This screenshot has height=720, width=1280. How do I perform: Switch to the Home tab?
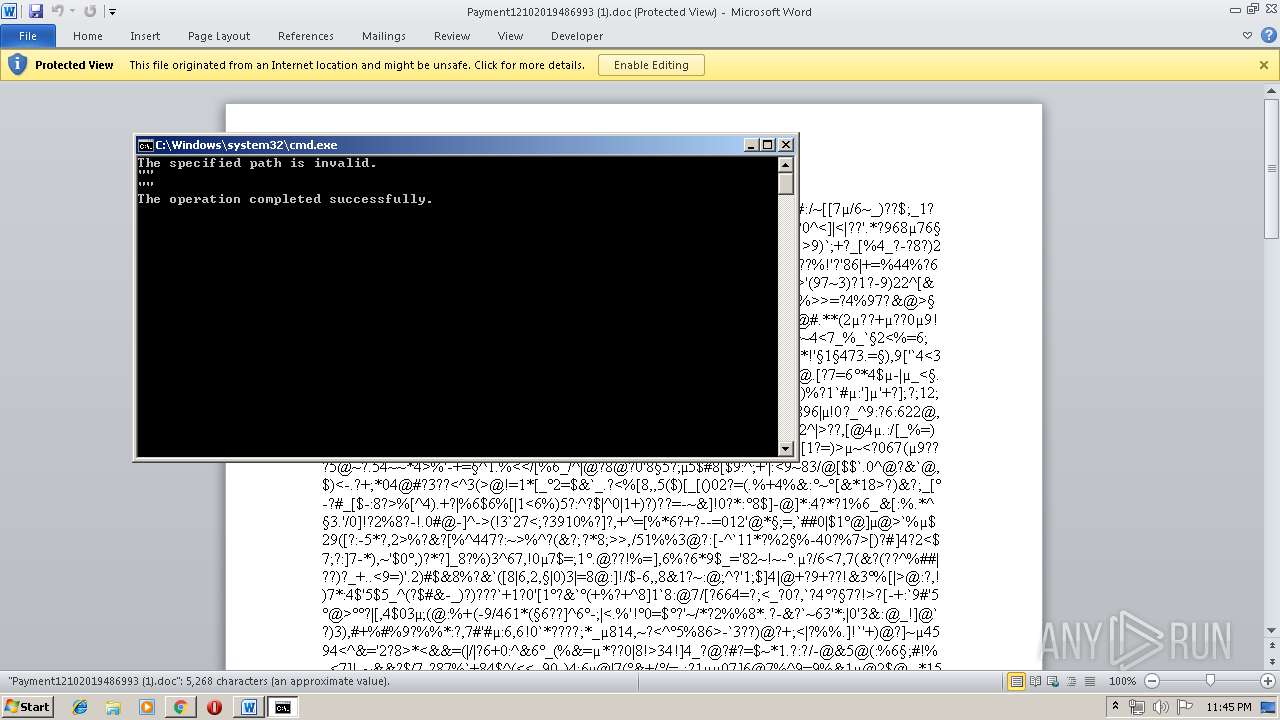pos(88,36)
